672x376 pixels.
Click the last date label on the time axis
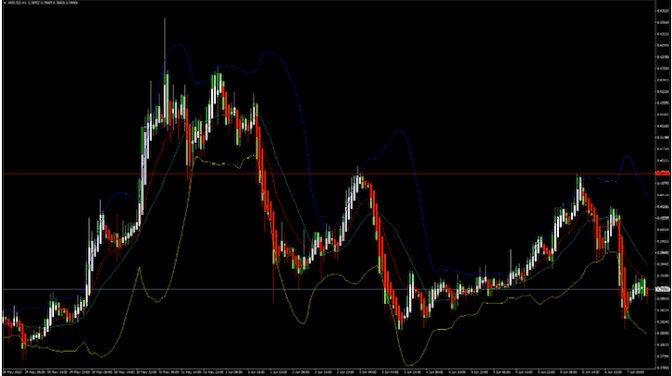pyautogui.click(x=636, y=372)
